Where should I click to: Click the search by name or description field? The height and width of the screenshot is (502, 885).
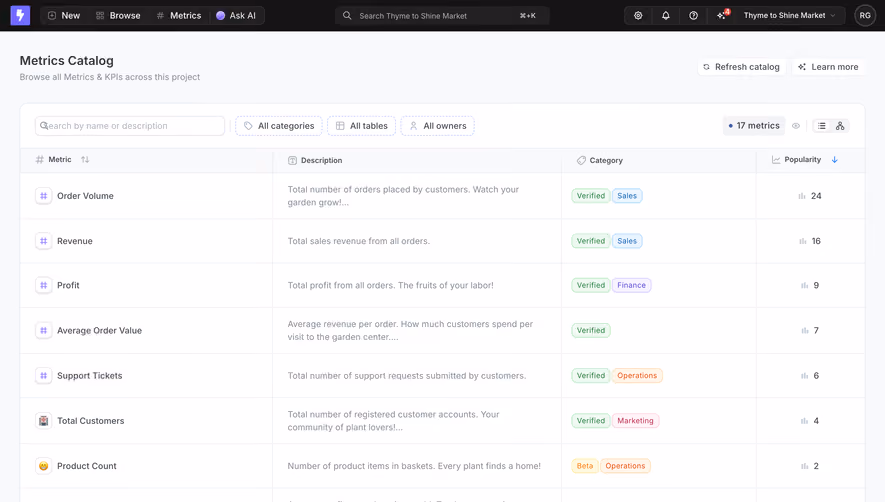(x=130, y=125)
